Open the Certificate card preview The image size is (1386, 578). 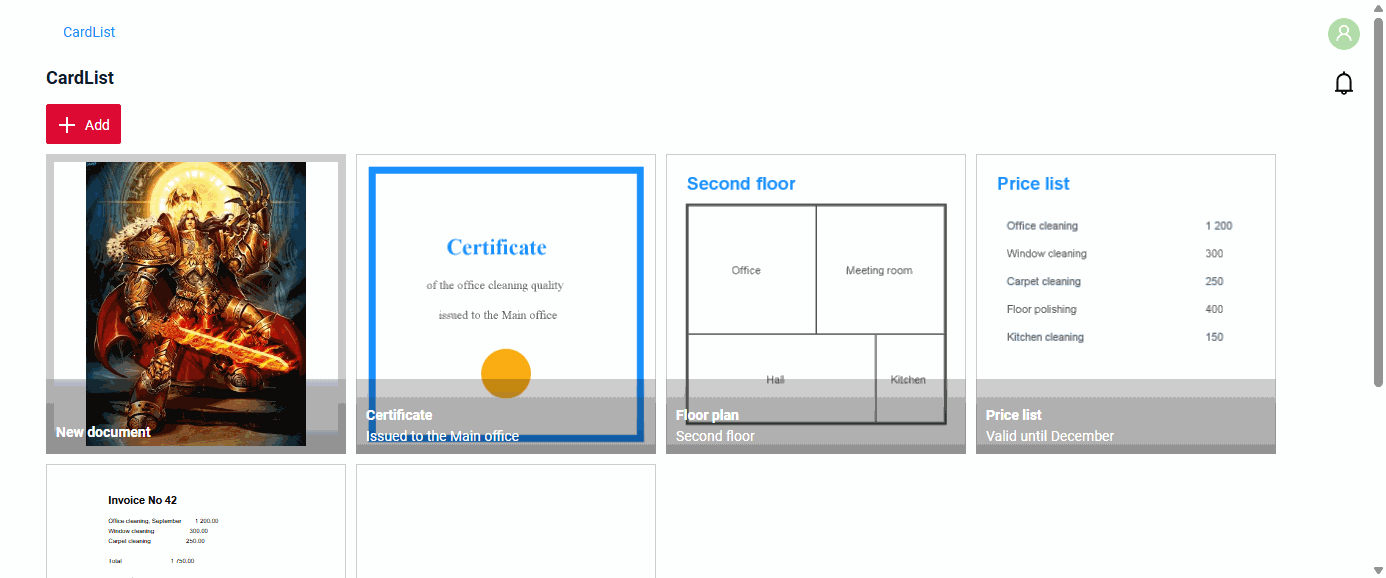click(506, 304)
